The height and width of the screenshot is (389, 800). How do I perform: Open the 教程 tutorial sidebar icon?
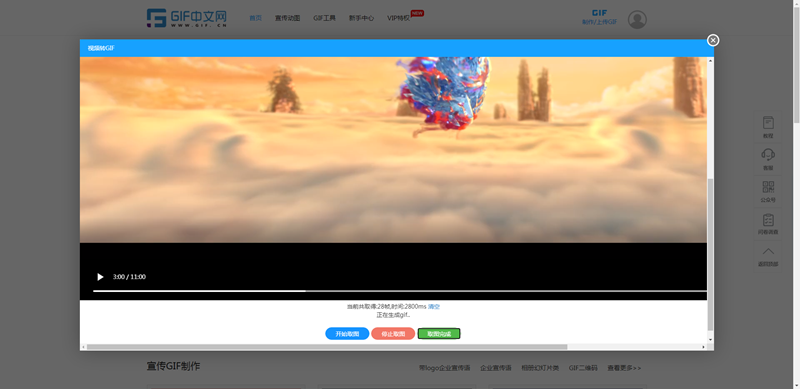tap(768, 127)
